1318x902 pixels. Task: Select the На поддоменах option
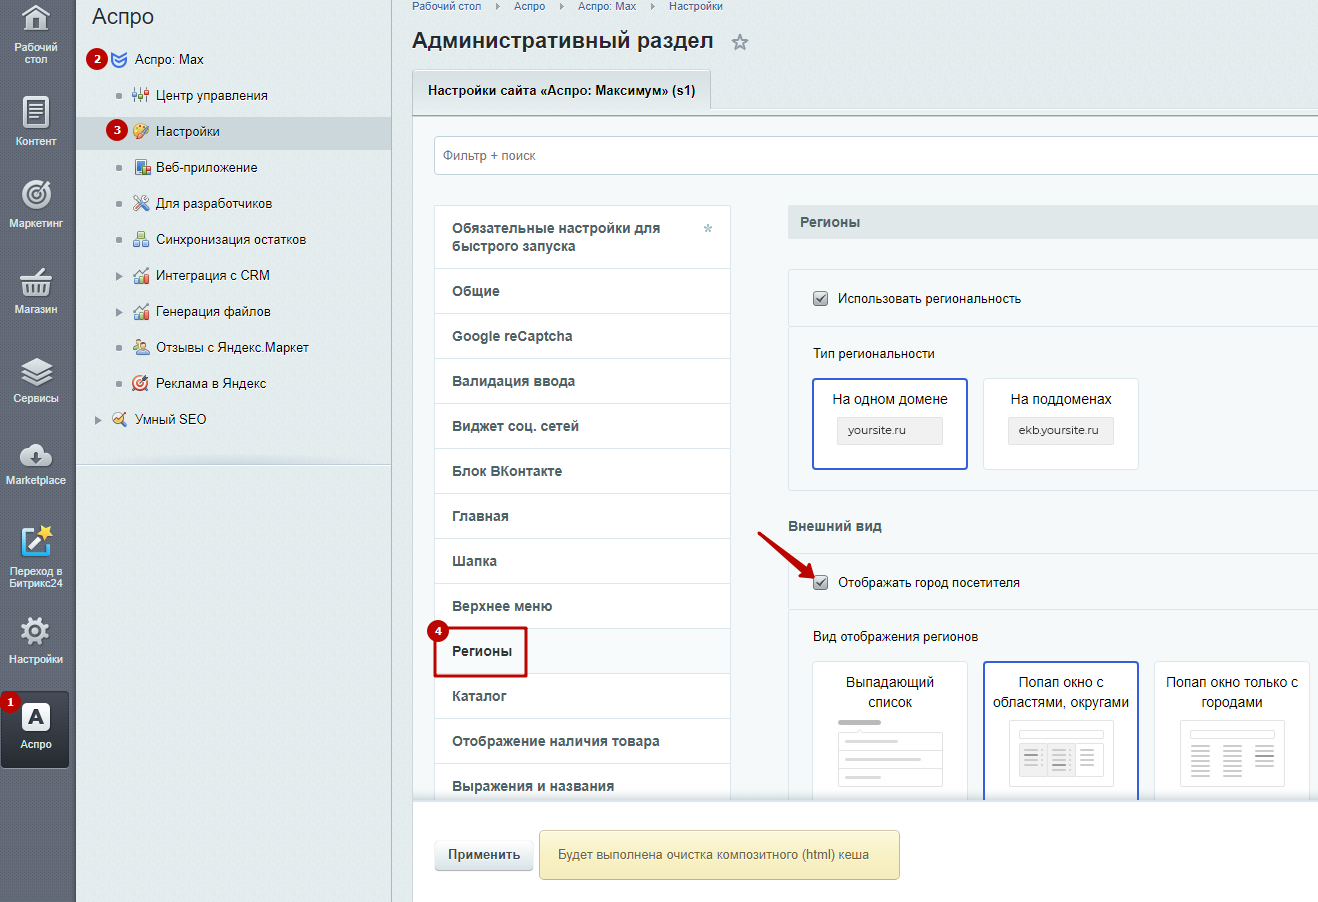pos(1061,424)
